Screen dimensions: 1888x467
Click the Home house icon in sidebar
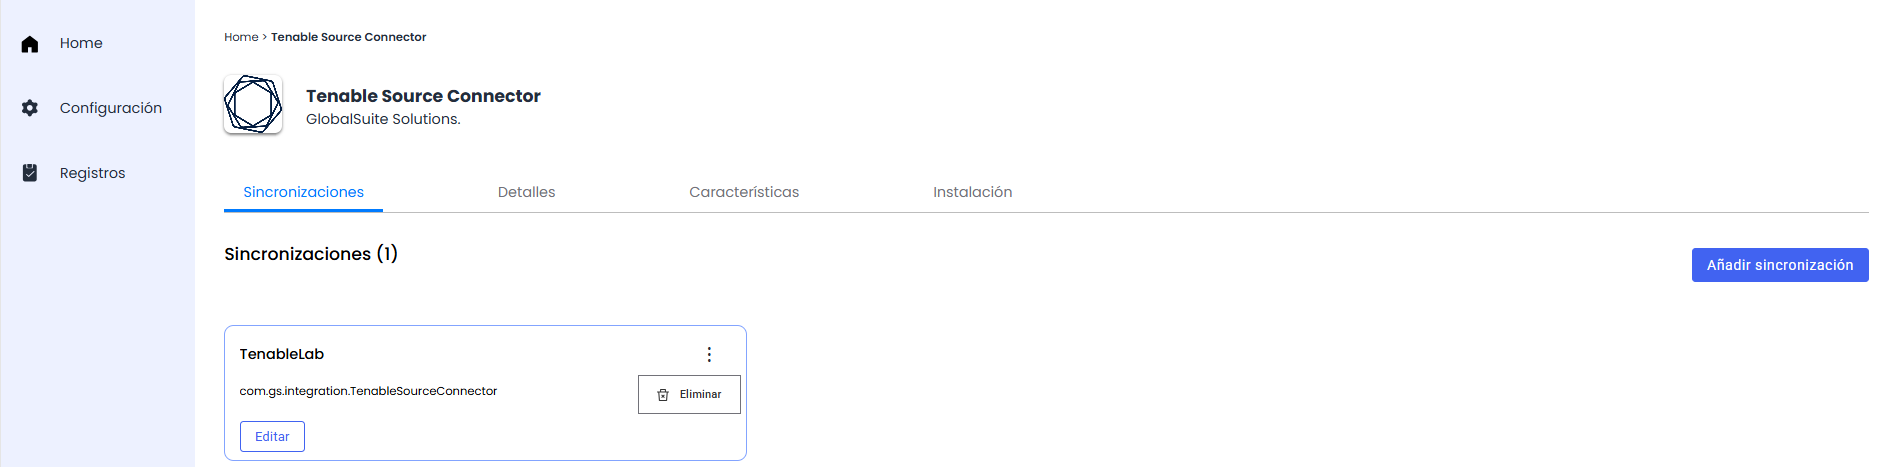[x=30, y=44]
